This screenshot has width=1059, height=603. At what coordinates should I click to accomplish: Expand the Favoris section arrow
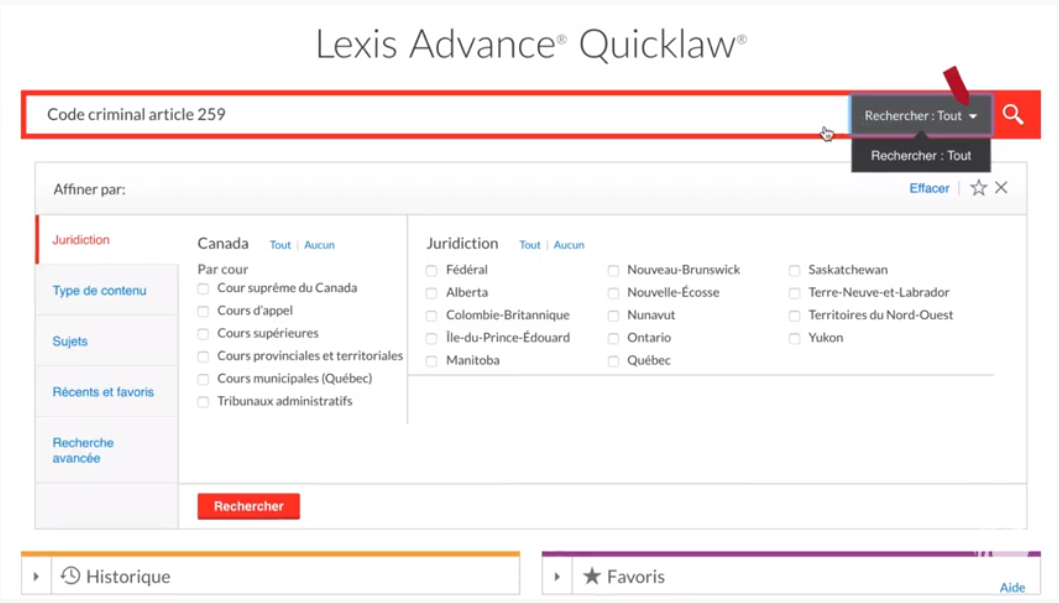557,577
